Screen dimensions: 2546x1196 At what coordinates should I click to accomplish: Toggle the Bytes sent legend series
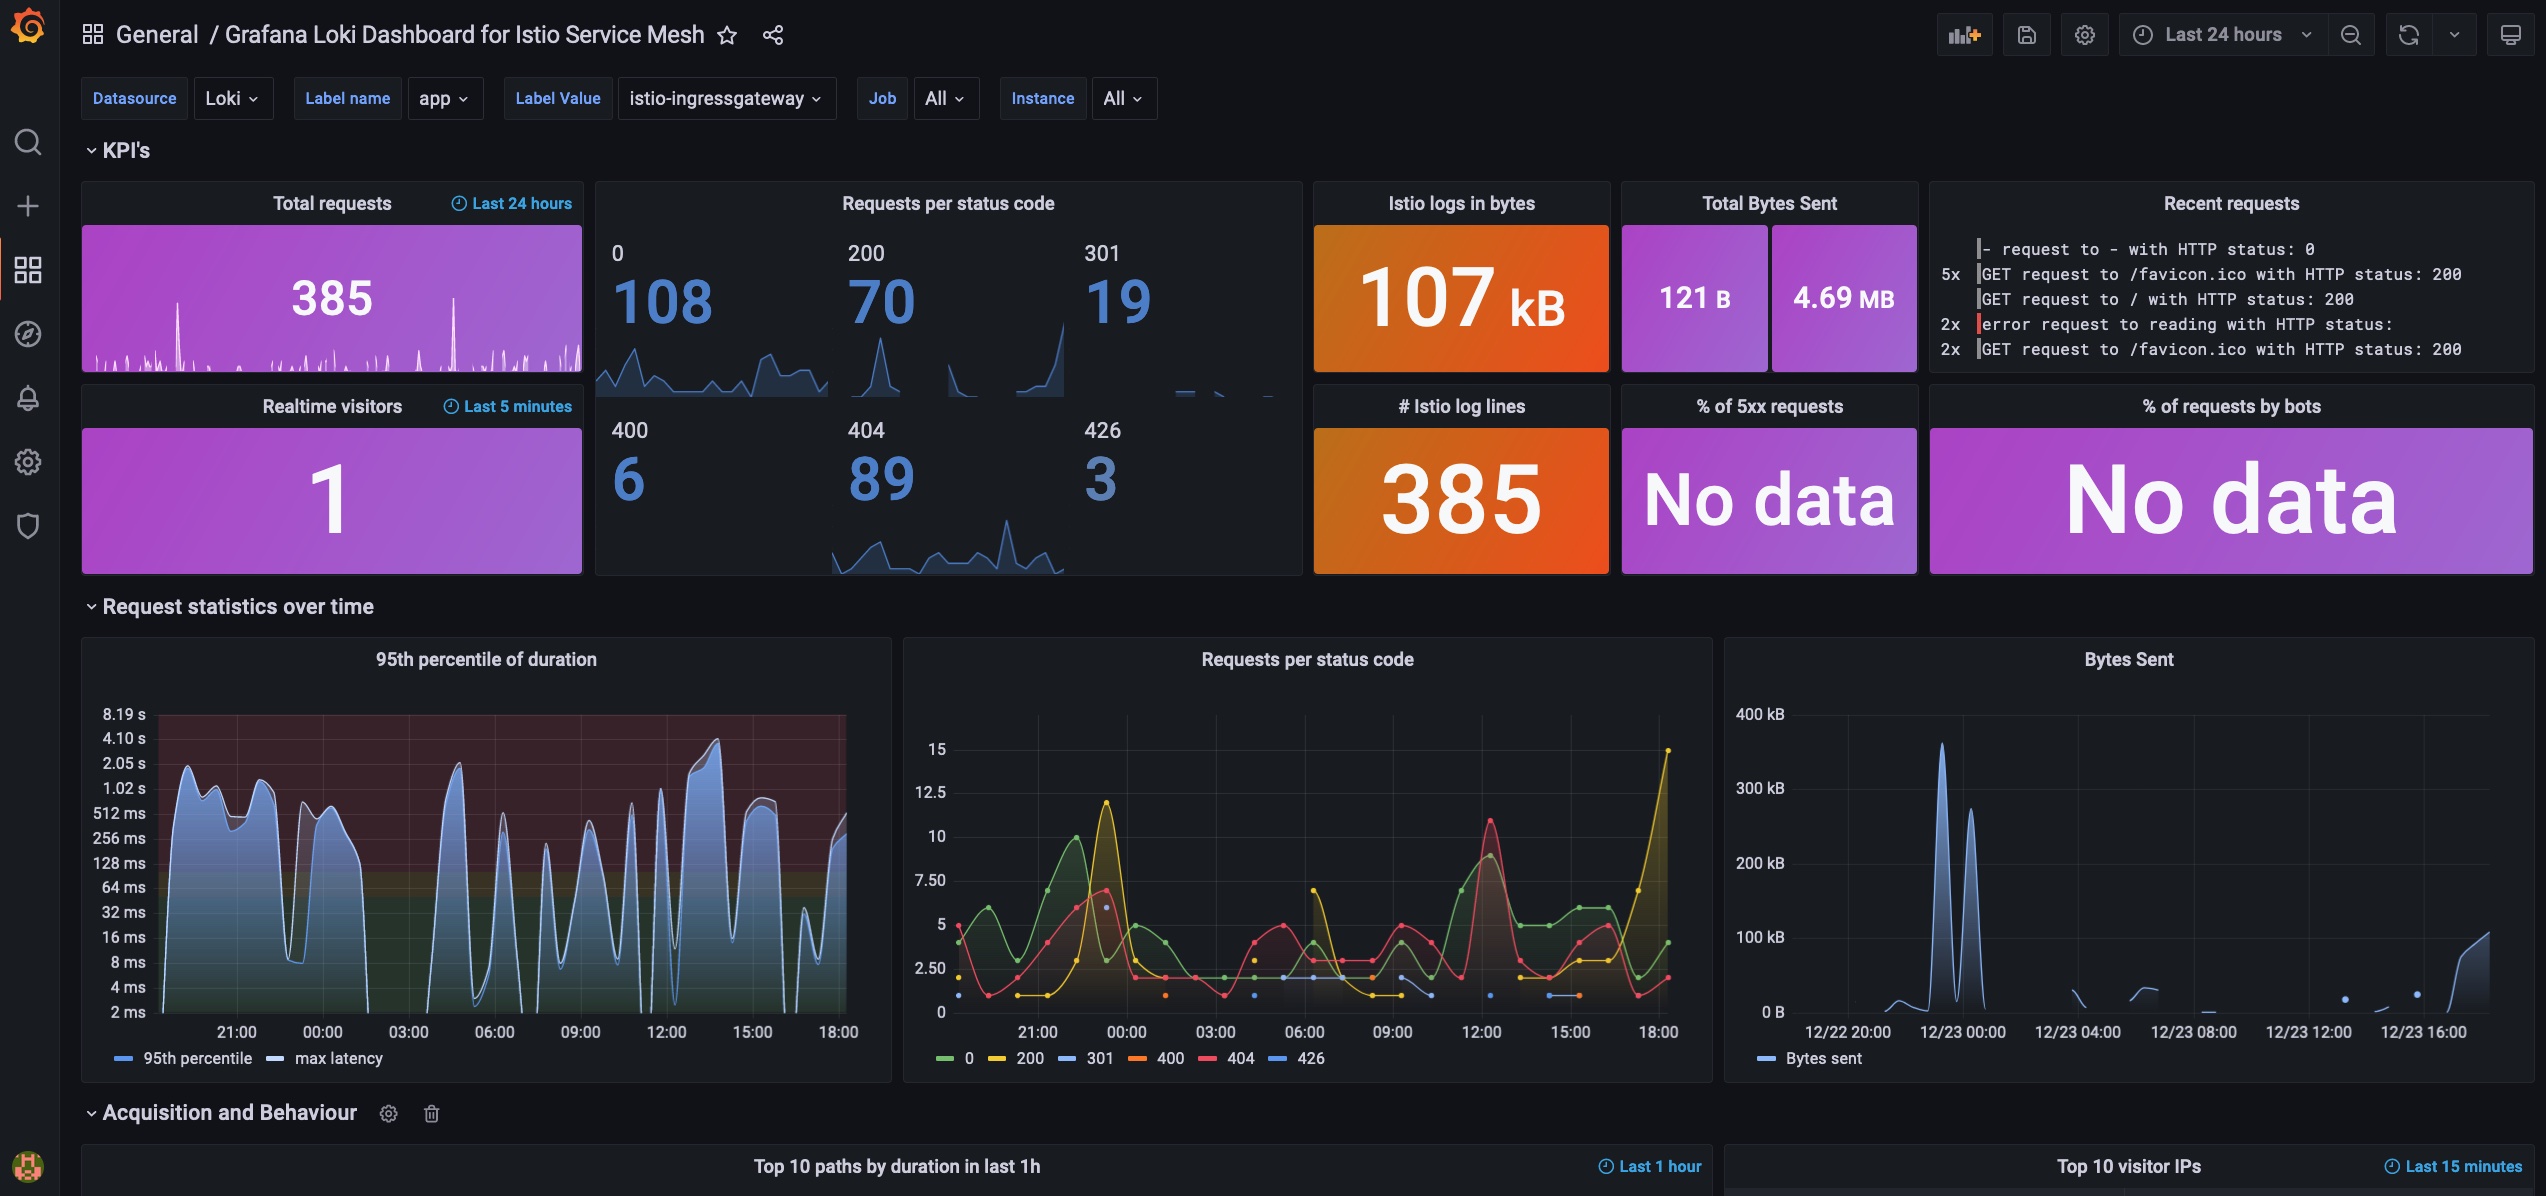tap(1823, 1058)
